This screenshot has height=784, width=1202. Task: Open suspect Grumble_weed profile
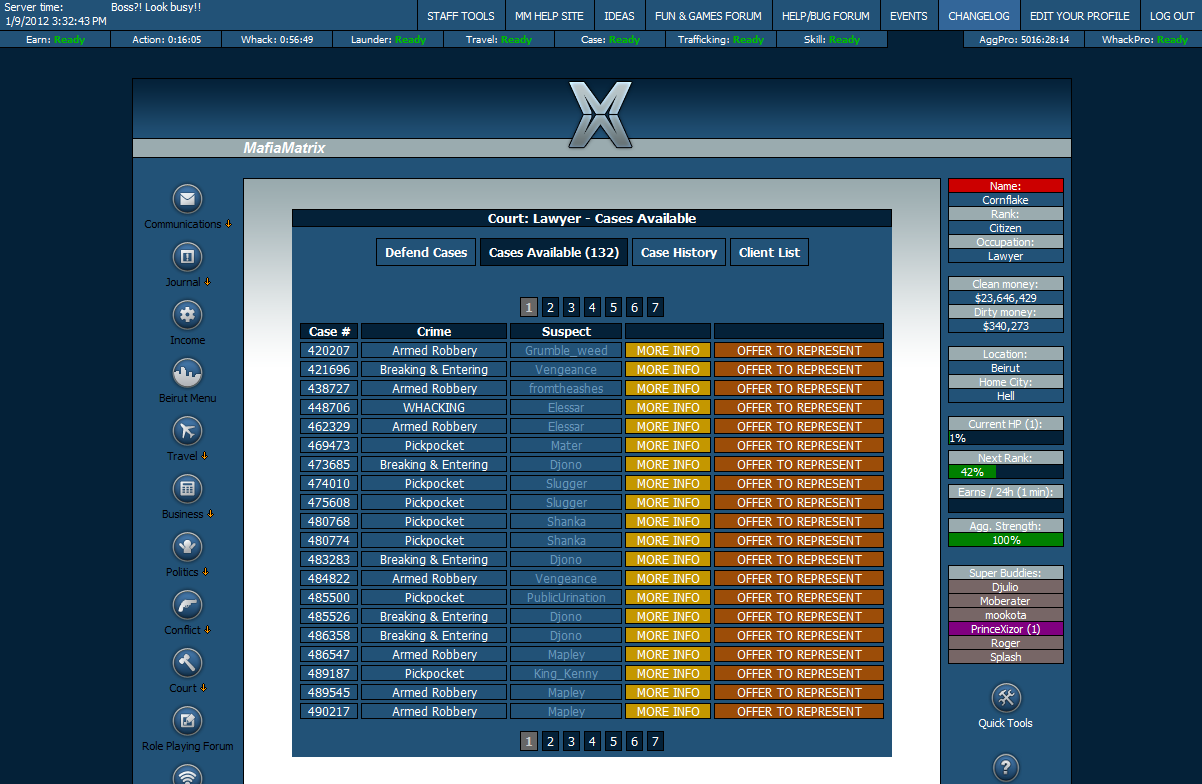coord(566,350)
